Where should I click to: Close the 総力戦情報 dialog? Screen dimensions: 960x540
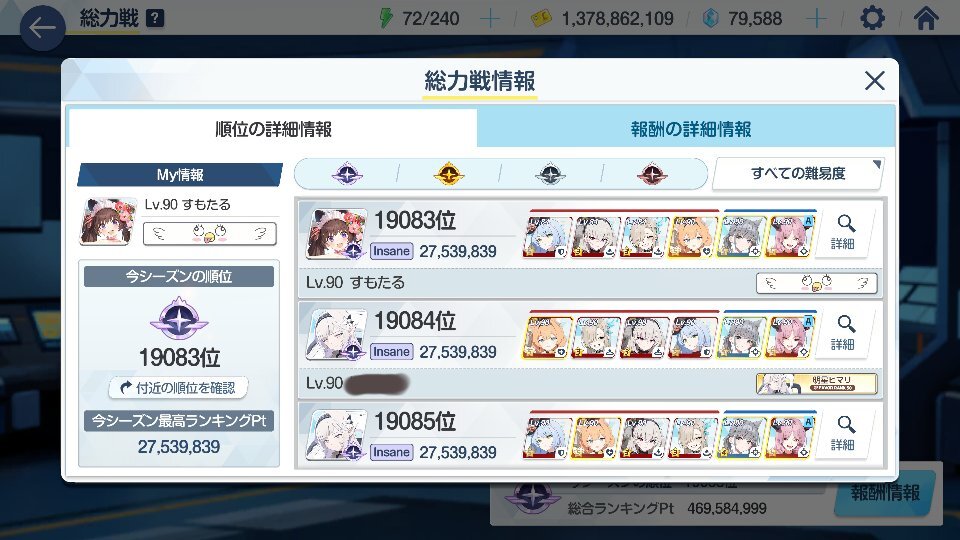[874, 80]
